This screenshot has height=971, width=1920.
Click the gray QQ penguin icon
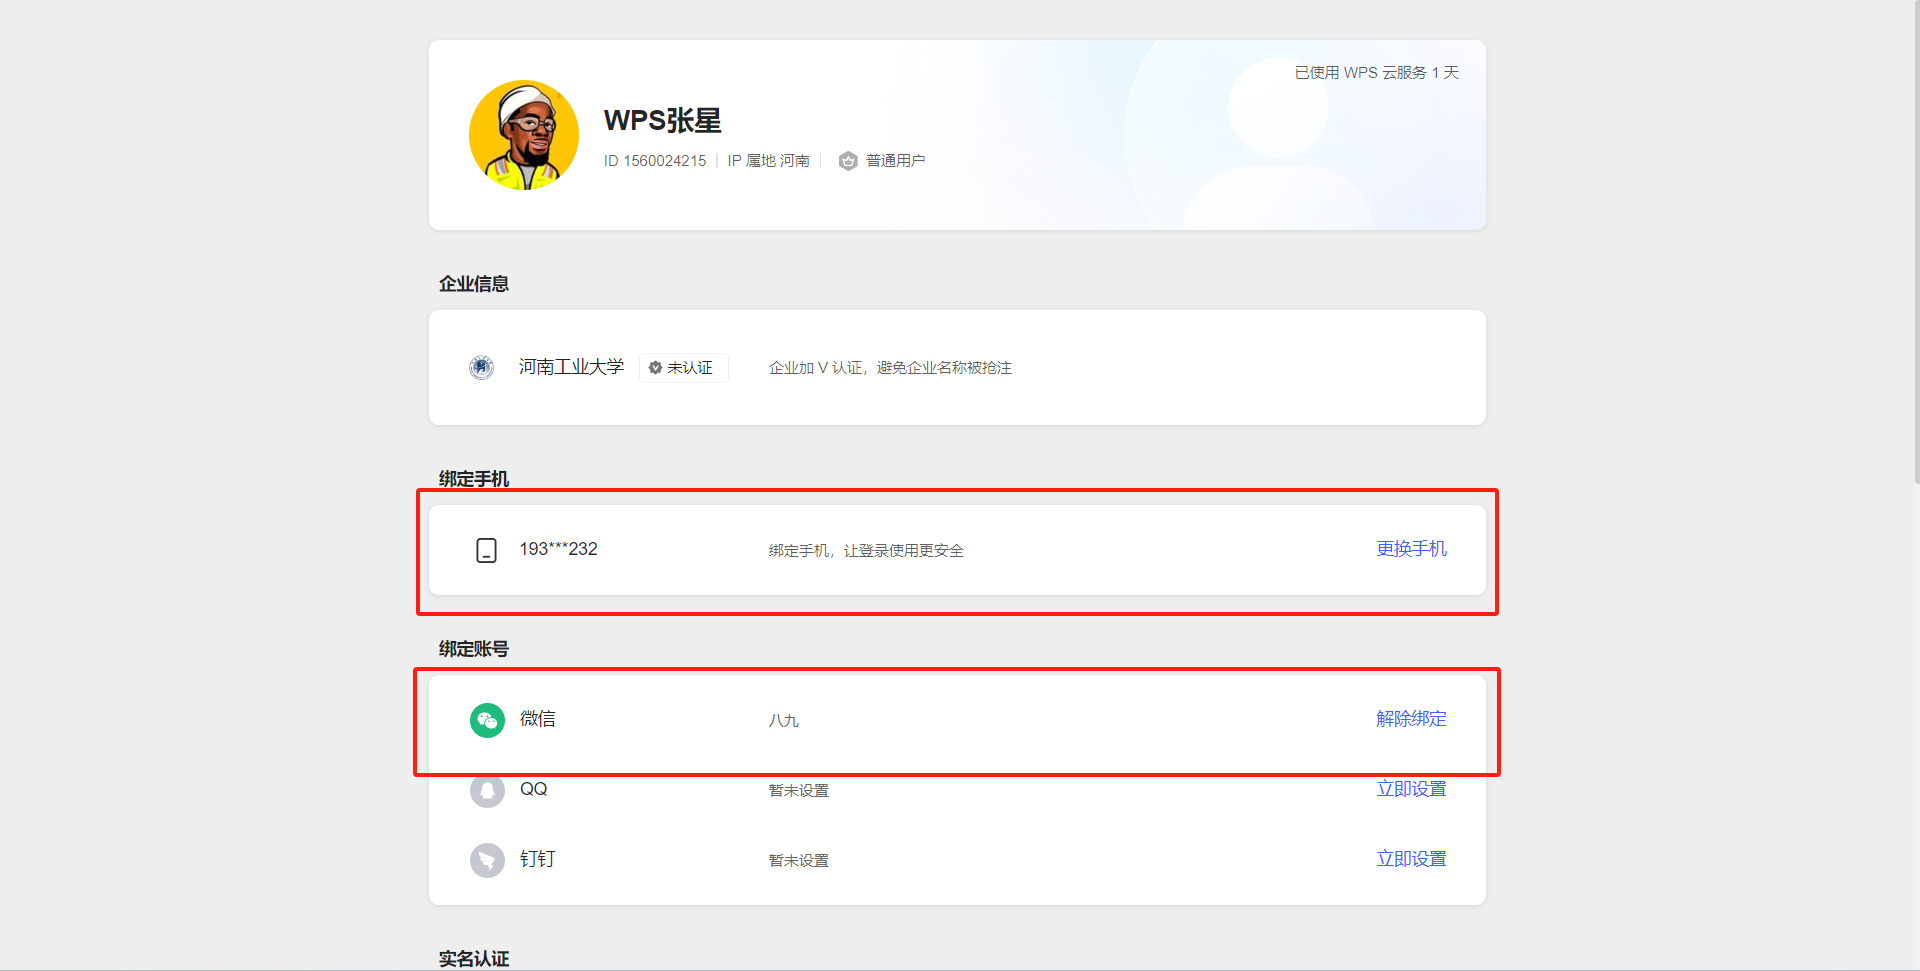coord(487,790)
